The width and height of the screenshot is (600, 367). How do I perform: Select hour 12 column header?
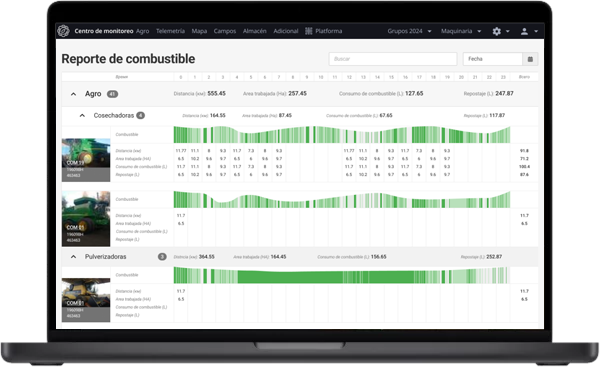[x=349, y=77]
